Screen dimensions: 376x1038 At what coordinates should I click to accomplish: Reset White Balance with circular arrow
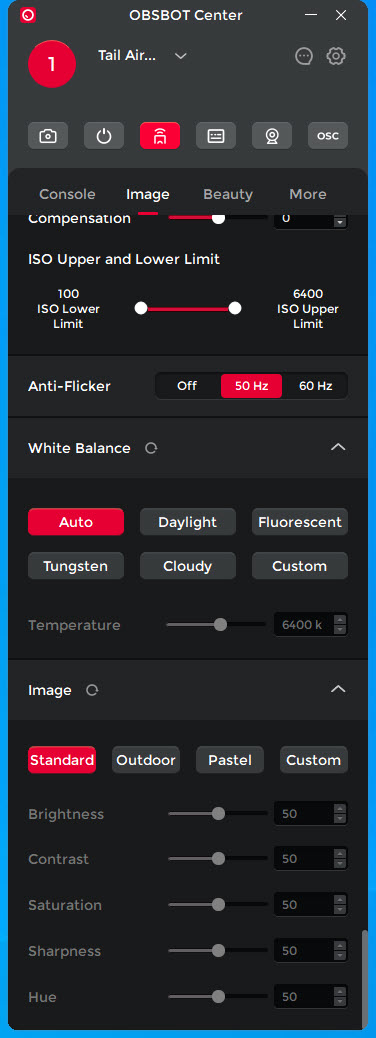[151, 448]
